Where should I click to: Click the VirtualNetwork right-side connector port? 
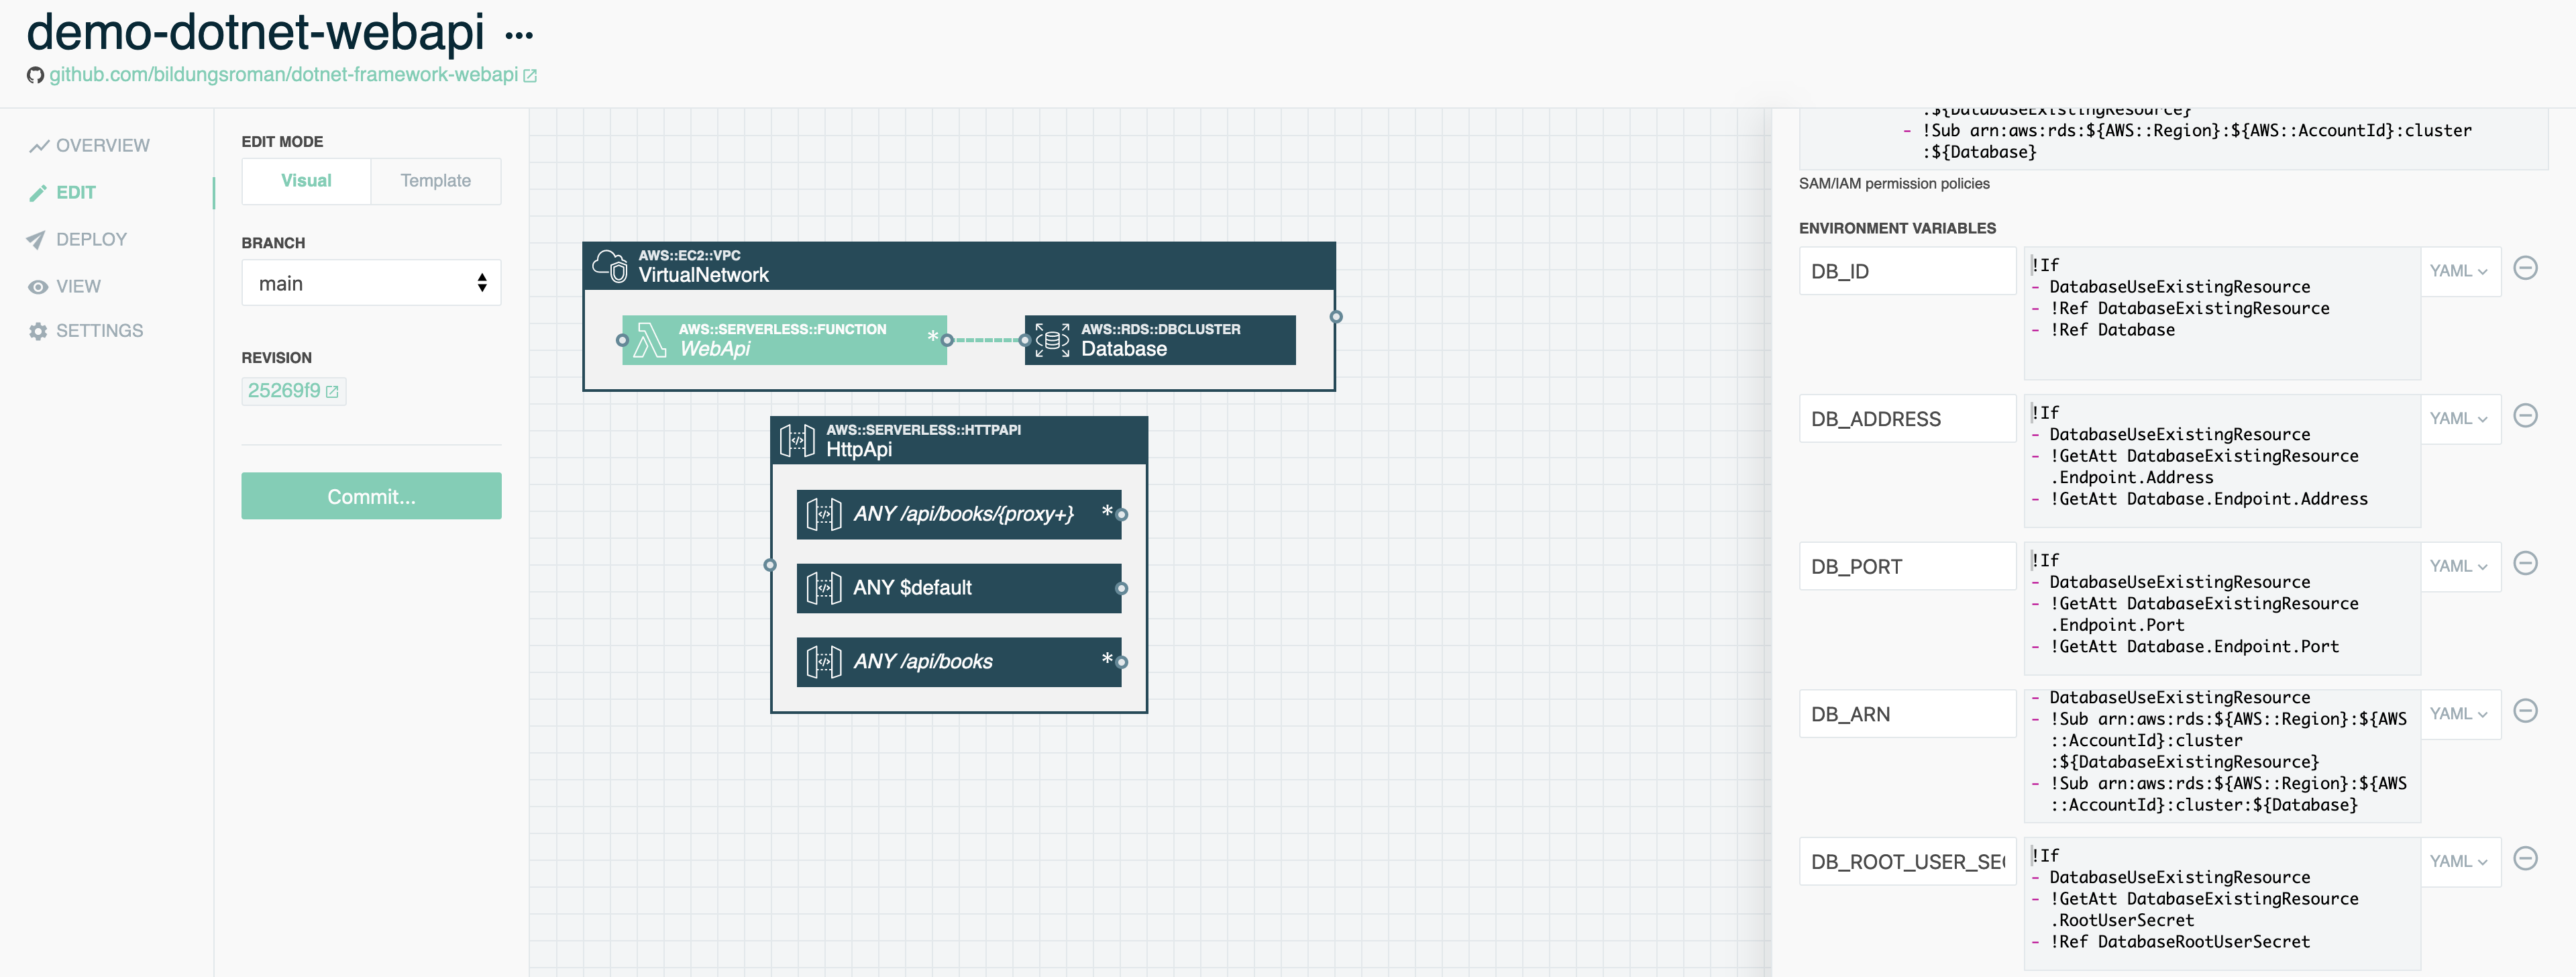click(x=1336, y=317)
